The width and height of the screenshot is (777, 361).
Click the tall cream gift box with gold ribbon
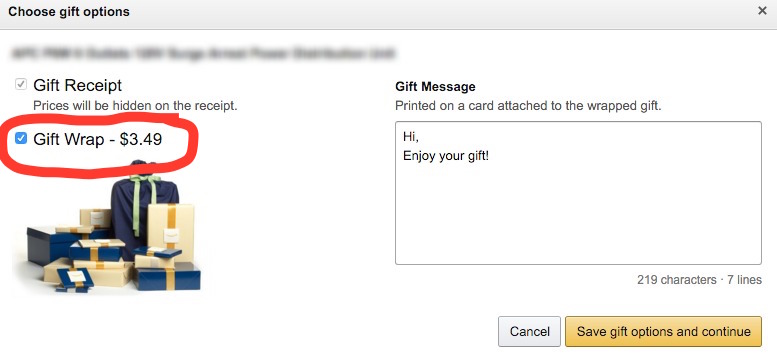pyautogui.click(x=171, y=228)
